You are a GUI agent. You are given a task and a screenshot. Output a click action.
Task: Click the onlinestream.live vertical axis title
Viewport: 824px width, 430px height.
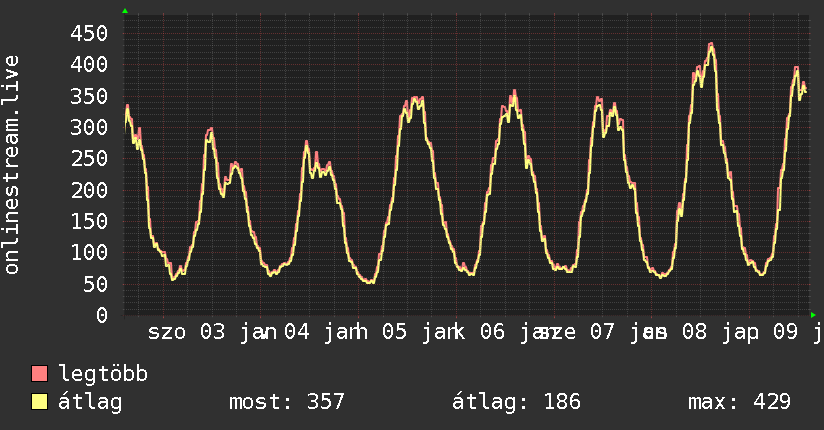click(x=11, y=165)
